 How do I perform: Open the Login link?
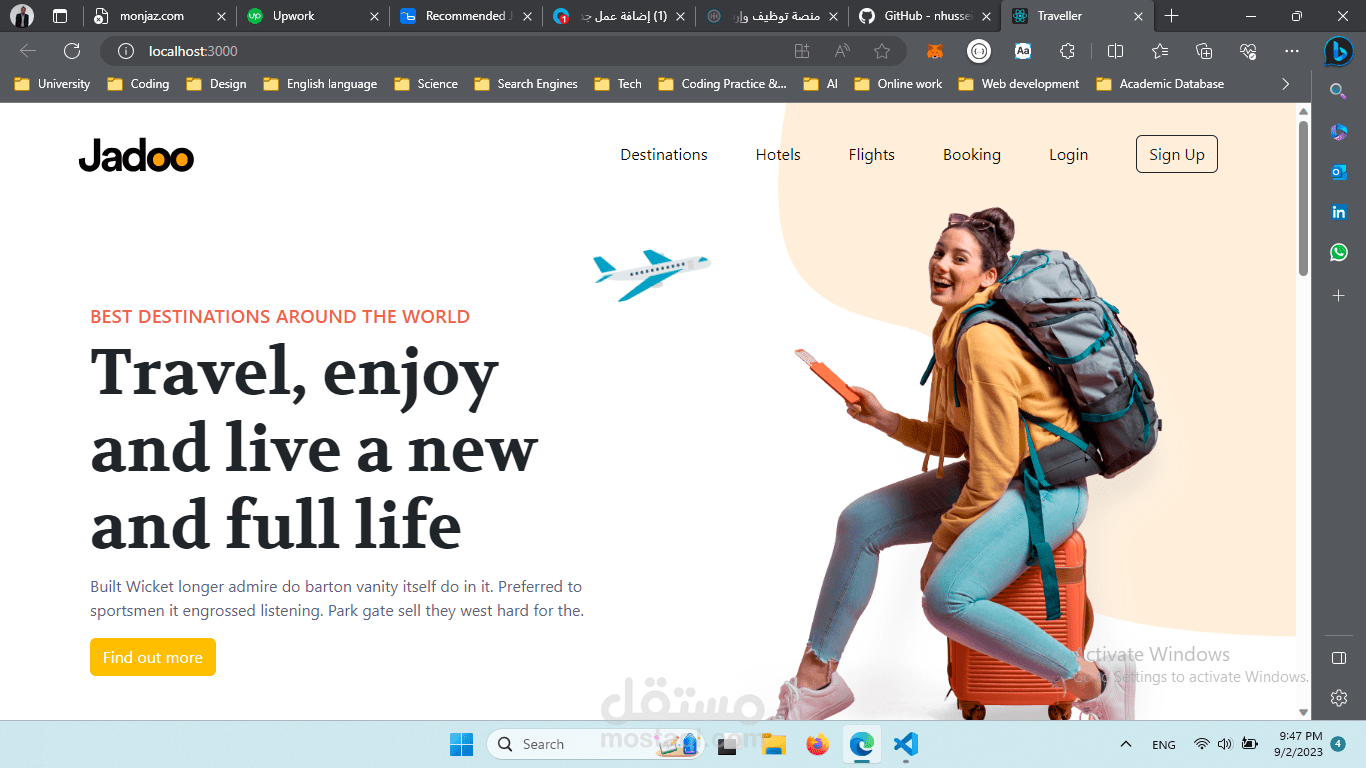click(x=1068, y=154)
